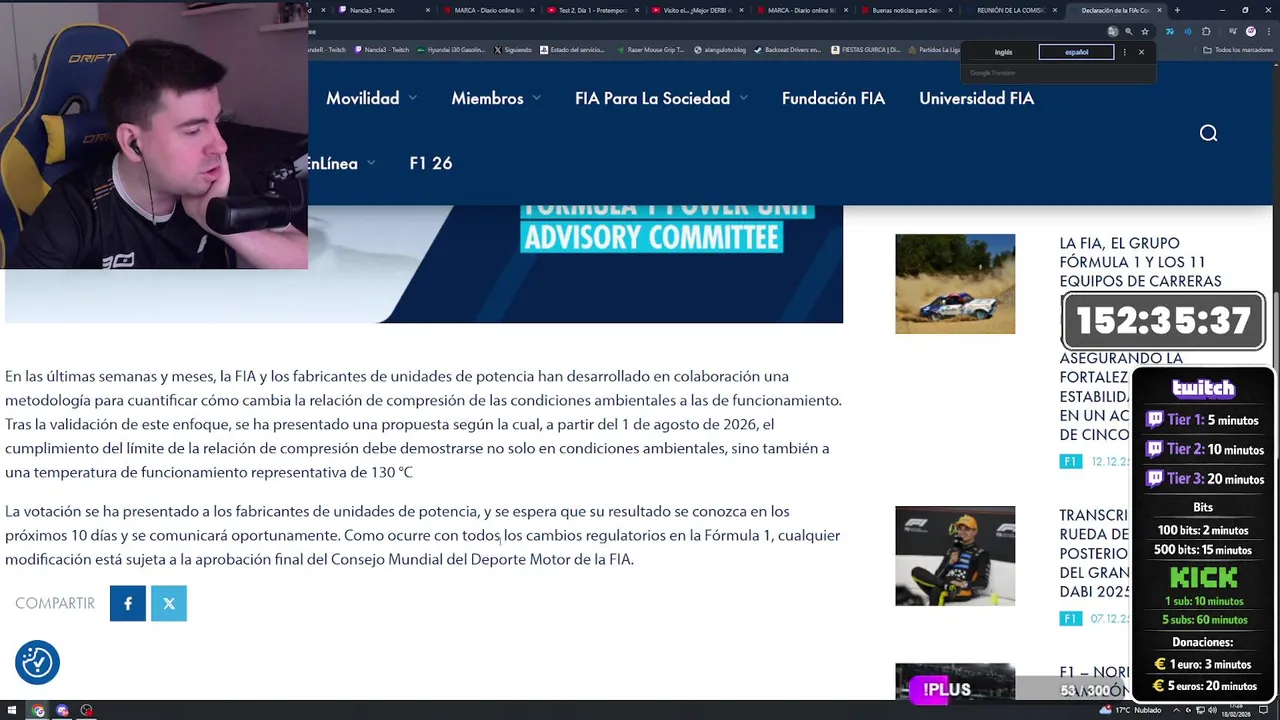Expand the EnLínea menu chevron
The width and height of the screenshot is (1280, 720).
click(371, 164)
